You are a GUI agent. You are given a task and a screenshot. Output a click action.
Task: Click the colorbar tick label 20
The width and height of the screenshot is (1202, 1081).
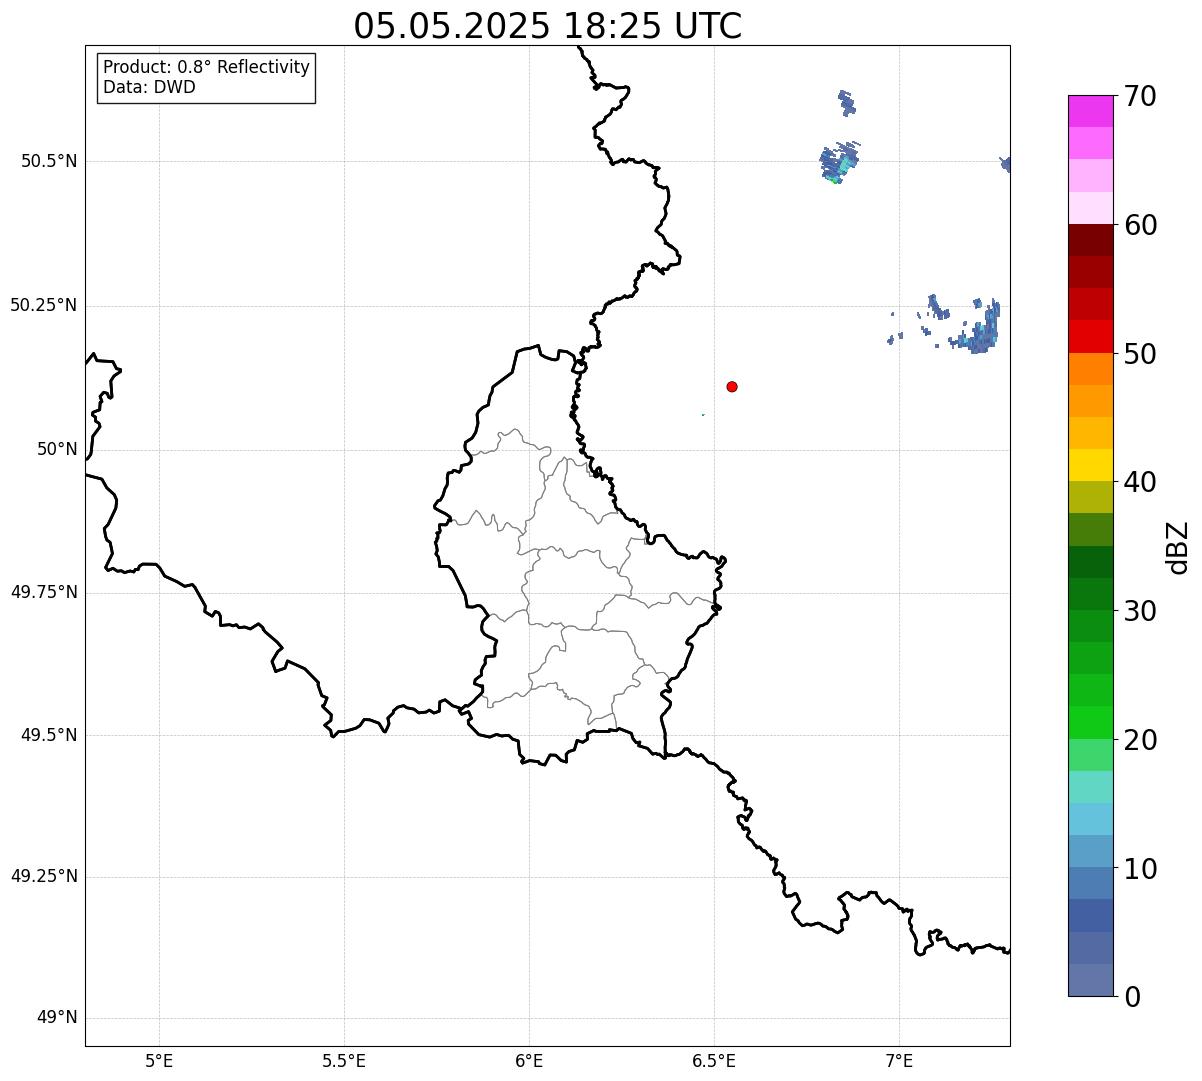[x=1140, y=740]
